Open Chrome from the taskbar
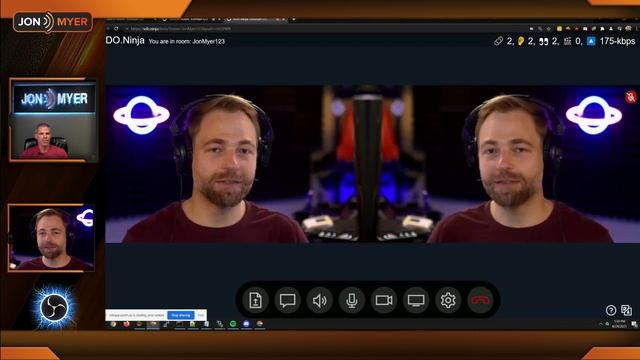This screenshot has height=360, width=640. click(113, 324)
